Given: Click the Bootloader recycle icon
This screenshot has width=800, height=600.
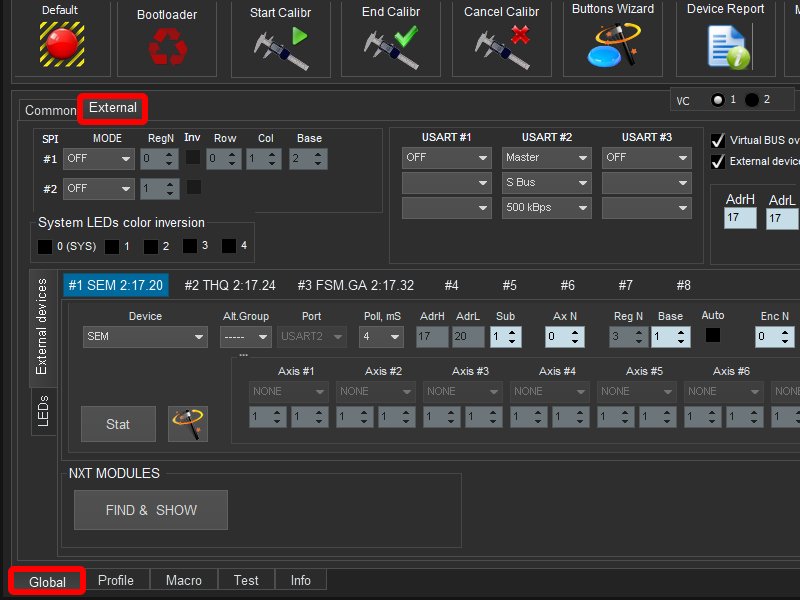Looking at the screenshot, I should [166, 45].
